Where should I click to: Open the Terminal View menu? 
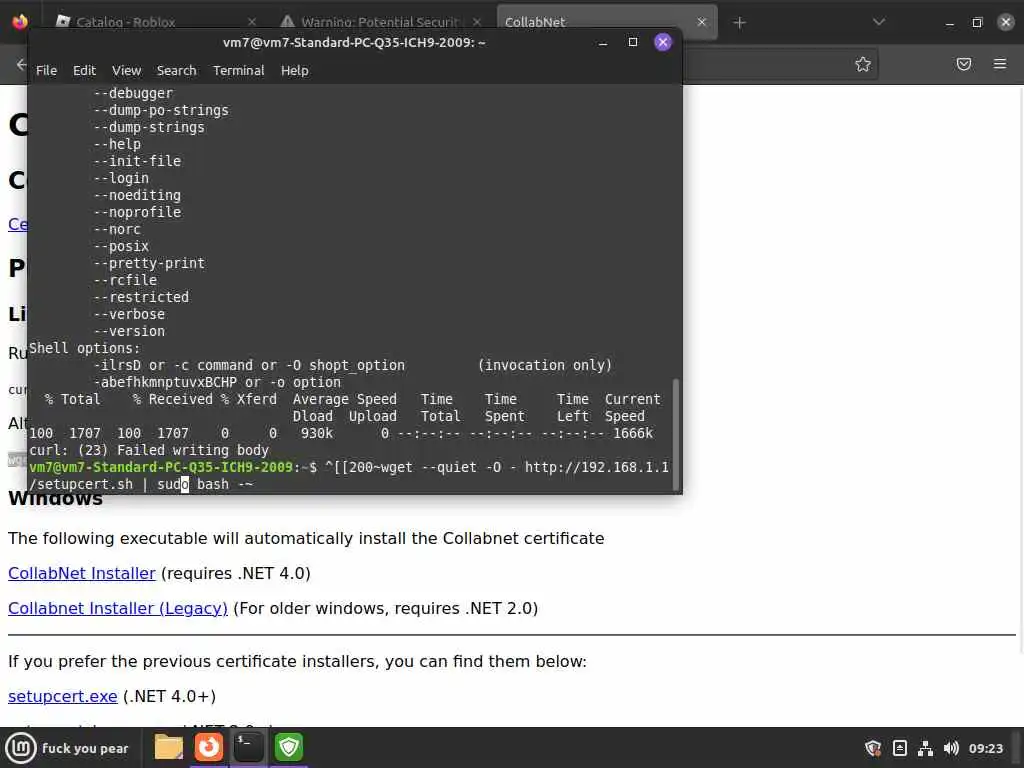[x=126, y=71]
